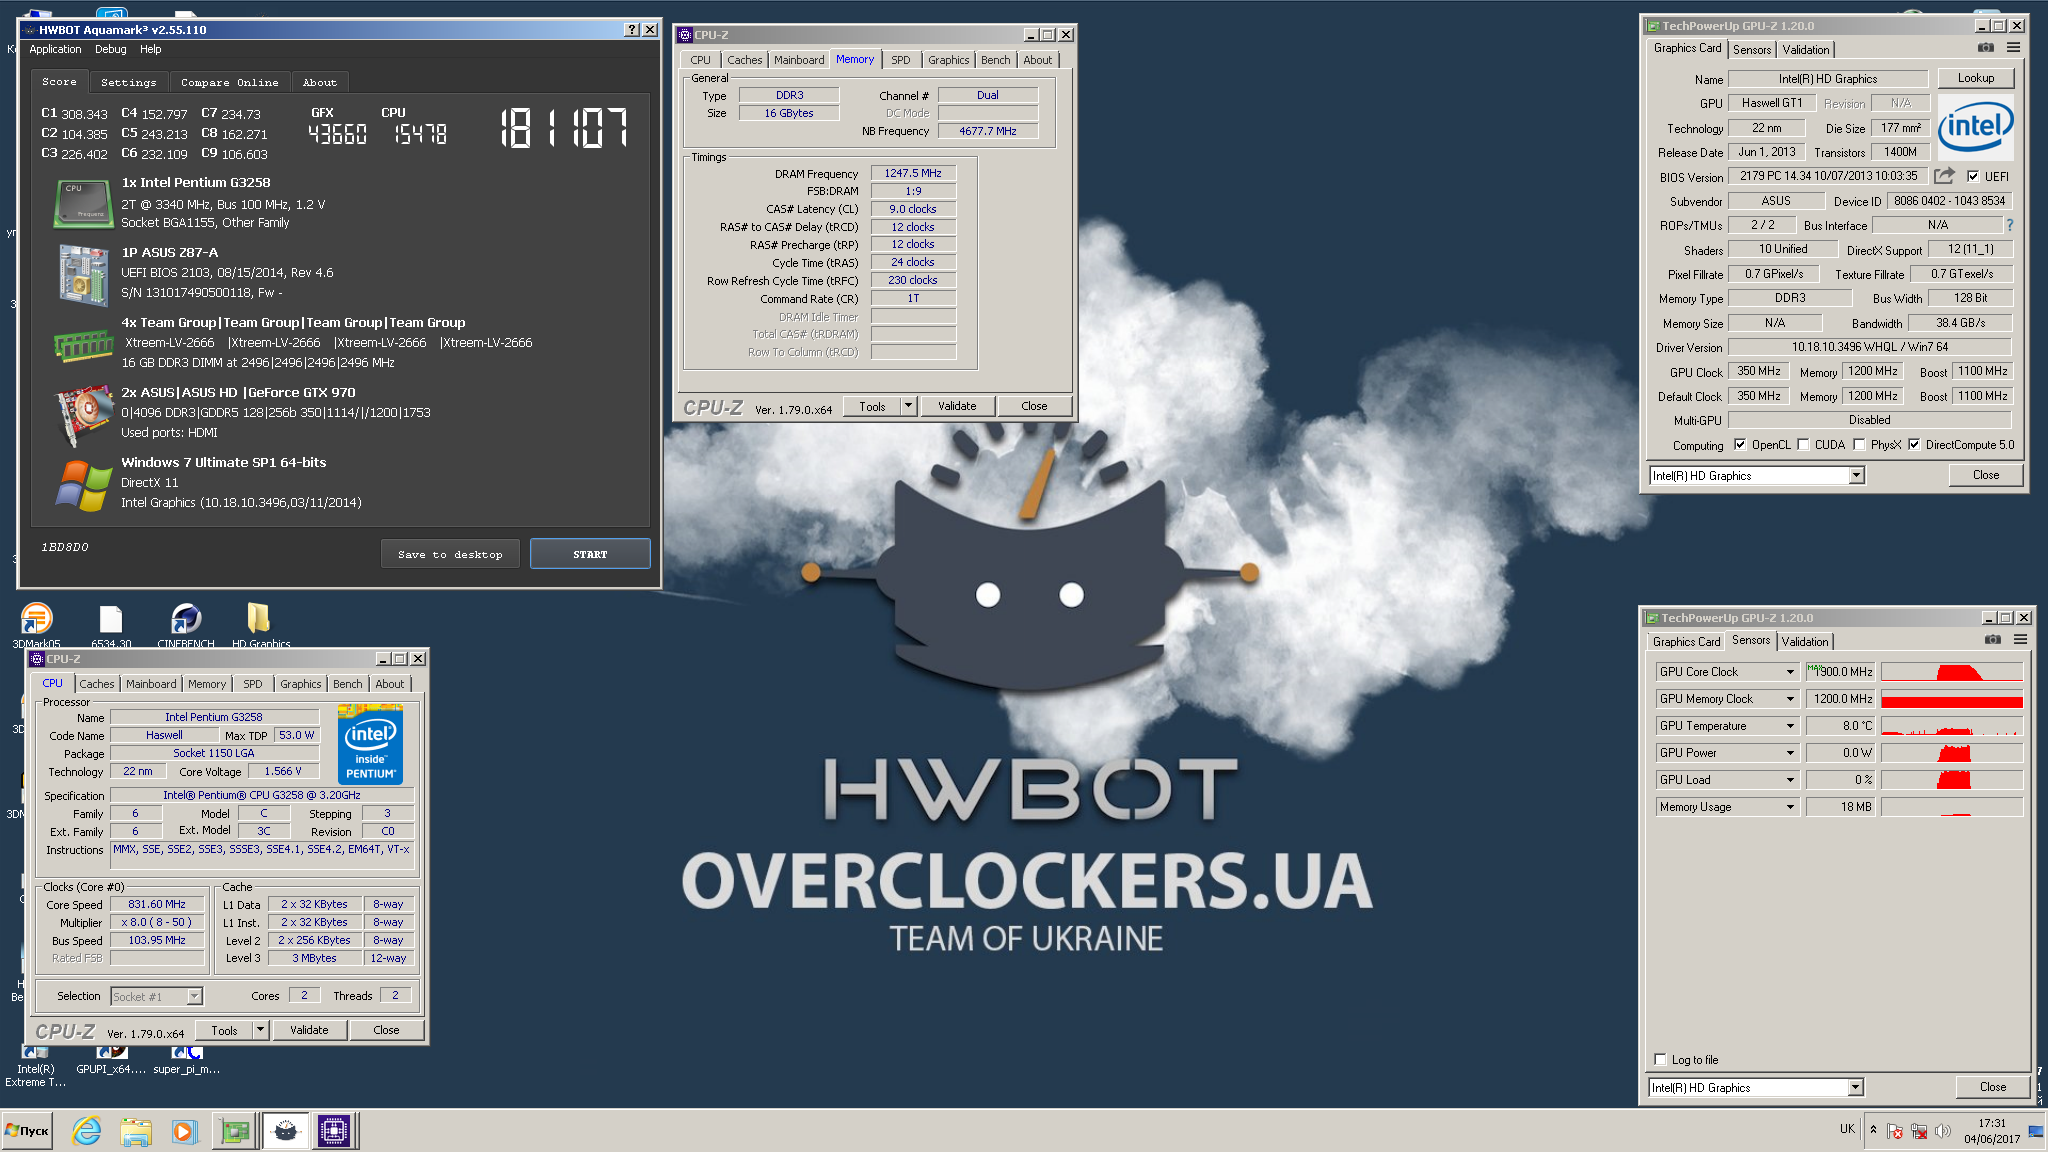Open GPU selector dropdown in top GPU-Z
The image size is (2048, 1152).
tap(1856, 476)
